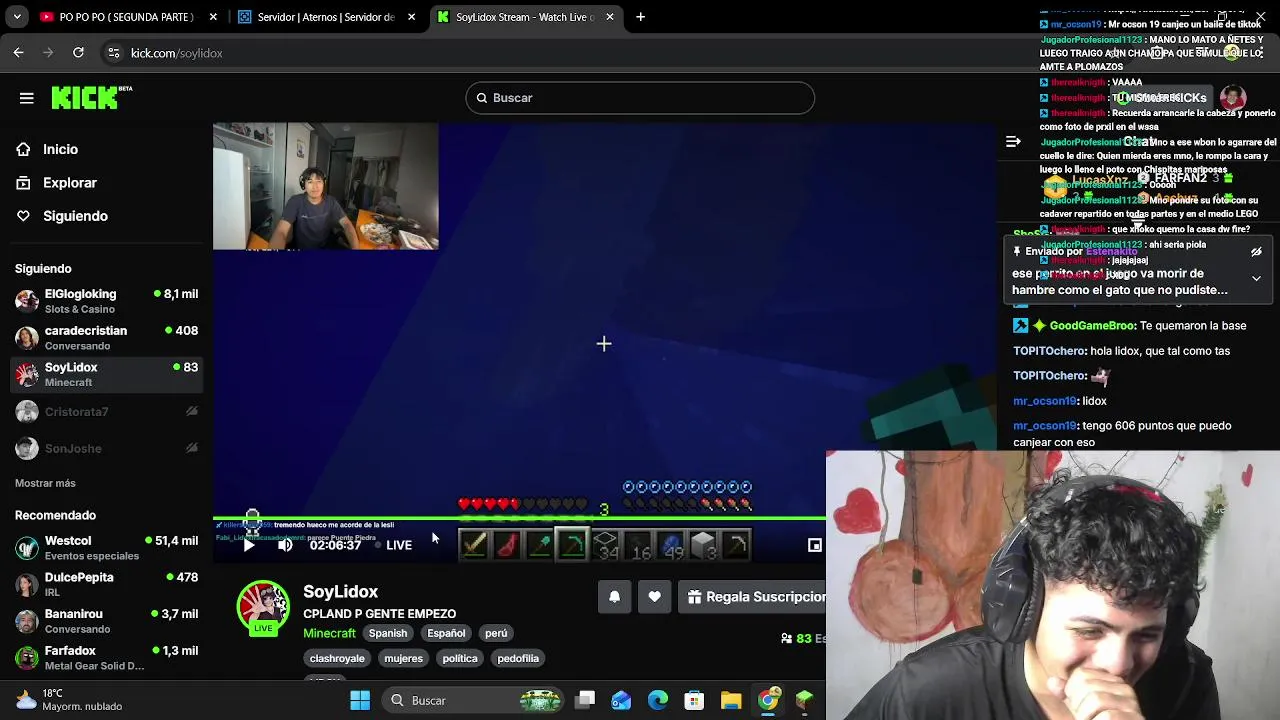
Task: Open recommended channel DulcePepita
Action: pos(106,584)
